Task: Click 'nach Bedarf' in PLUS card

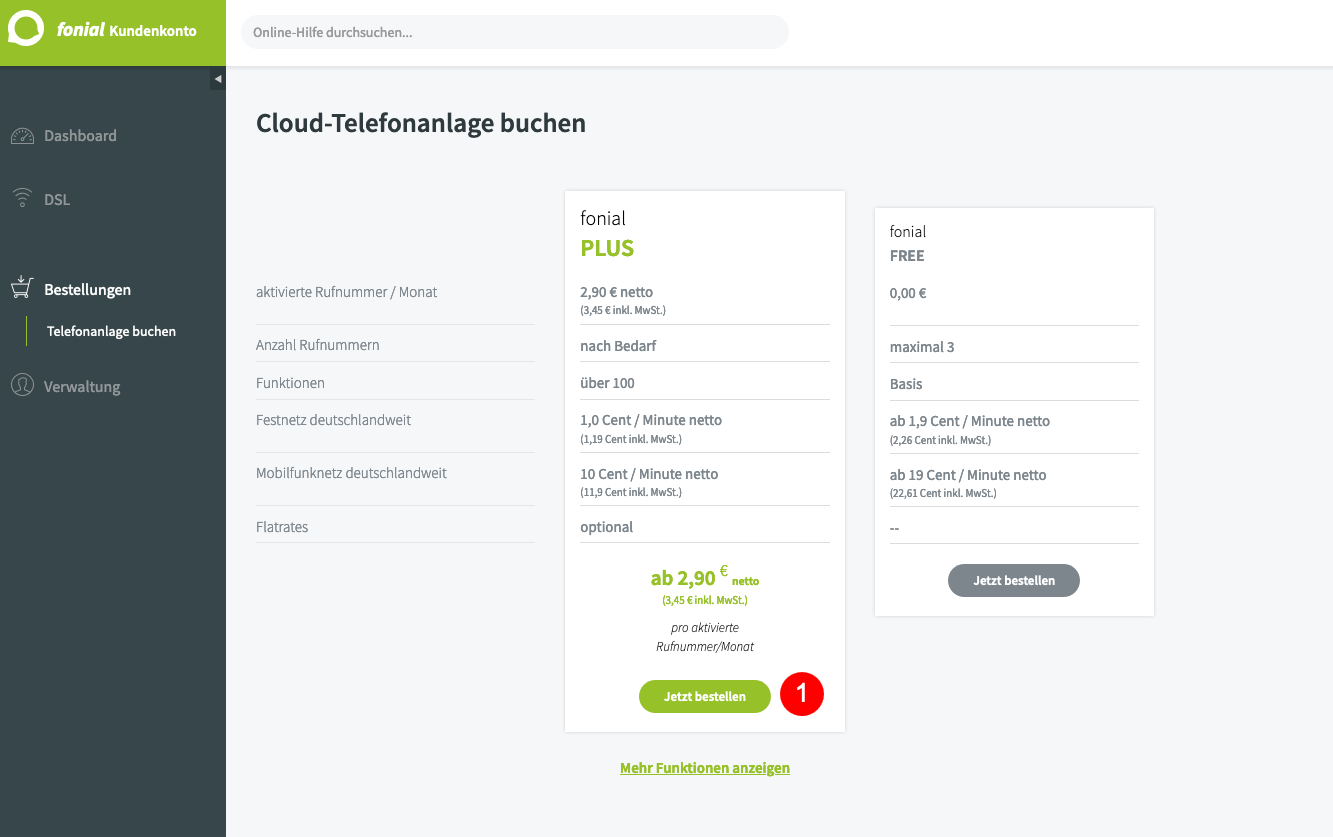Action: click(x=618, y=346)
